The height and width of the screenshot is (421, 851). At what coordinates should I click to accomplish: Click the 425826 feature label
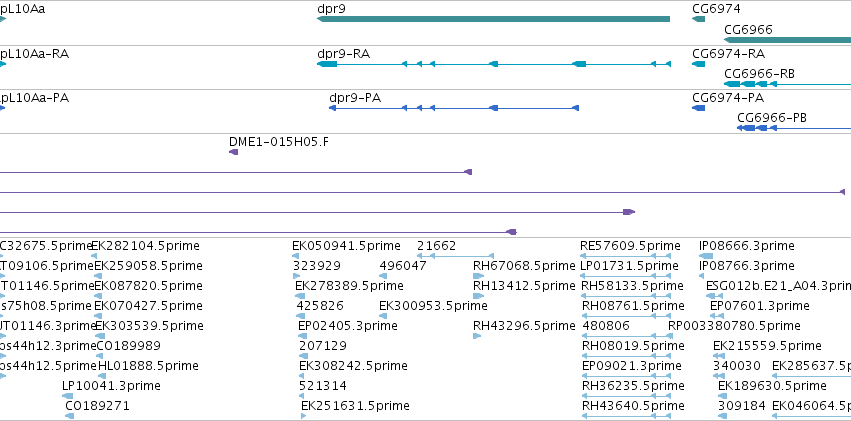320,305
